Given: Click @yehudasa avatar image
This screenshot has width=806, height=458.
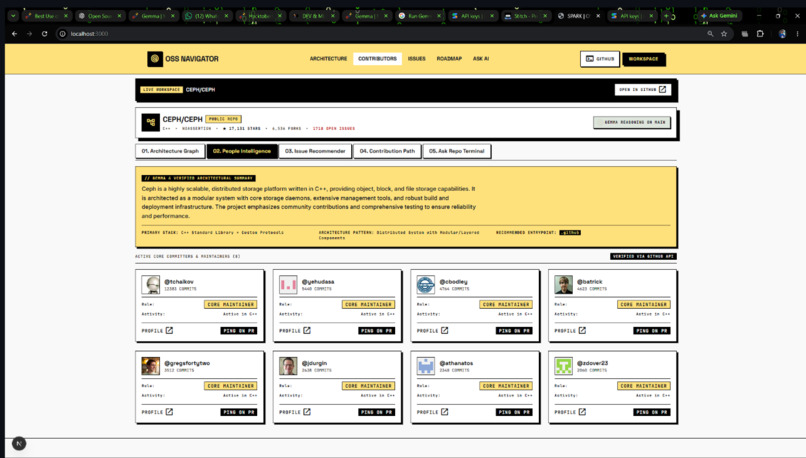Looking at the screenshot, I should pyautogui.click(x=288, y=285).
